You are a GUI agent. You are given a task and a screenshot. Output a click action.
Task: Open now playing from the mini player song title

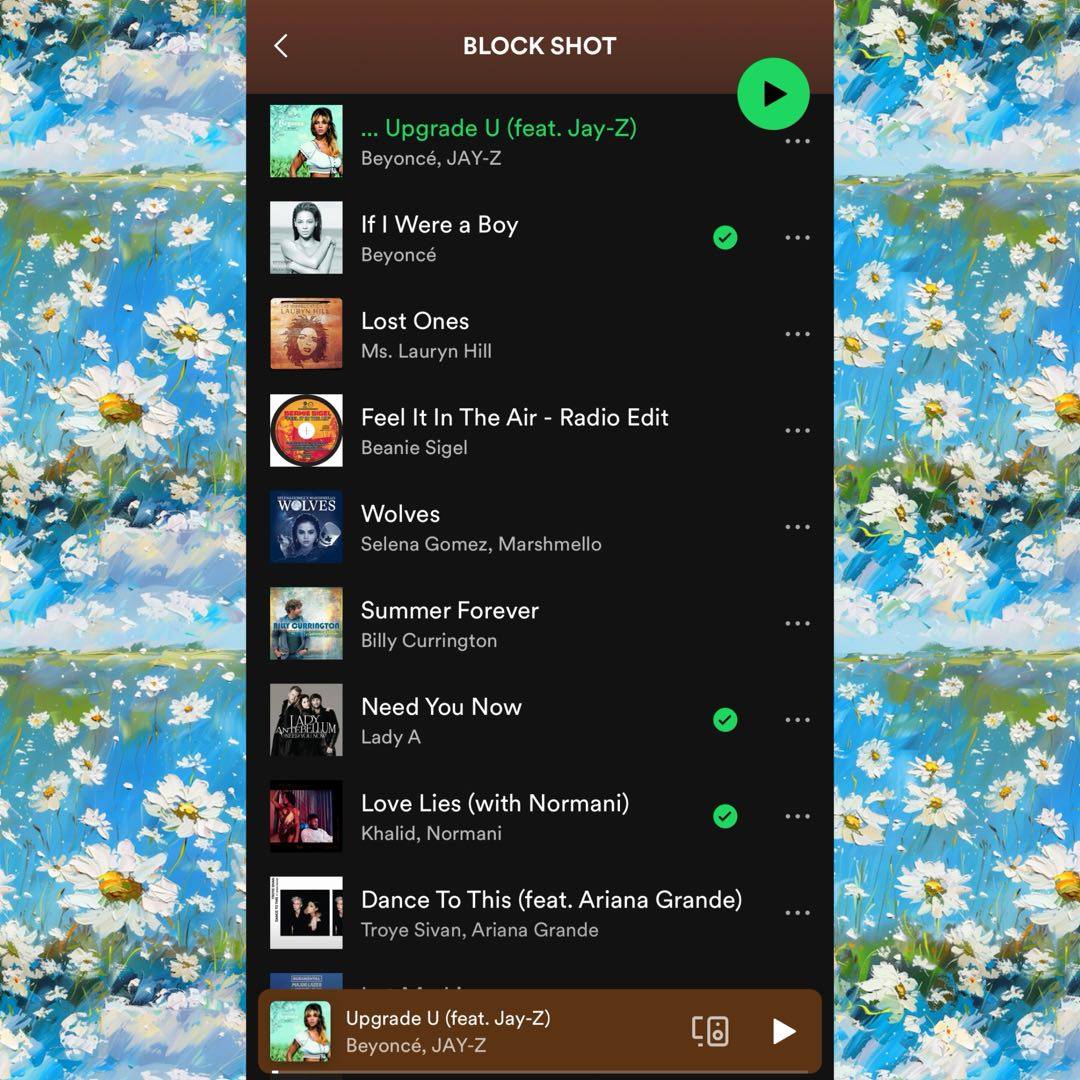(448, 1018)
